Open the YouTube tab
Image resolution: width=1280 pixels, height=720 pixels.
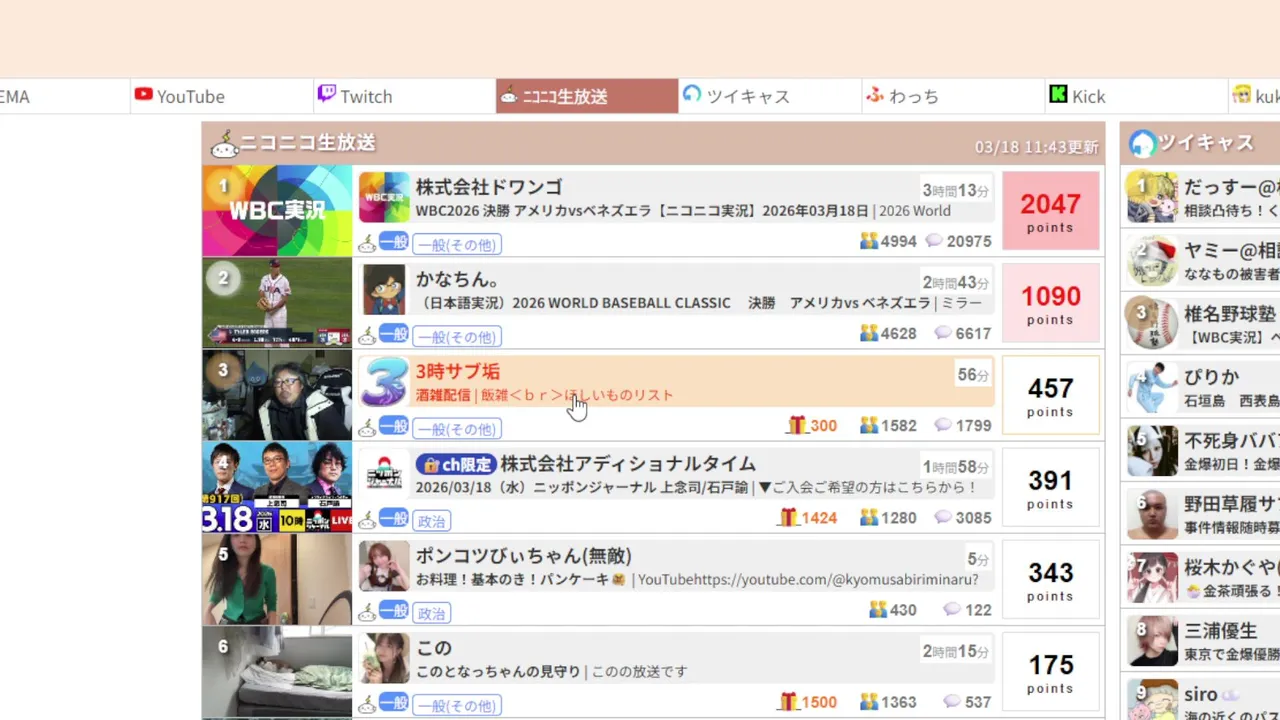[x=222, y=96]
